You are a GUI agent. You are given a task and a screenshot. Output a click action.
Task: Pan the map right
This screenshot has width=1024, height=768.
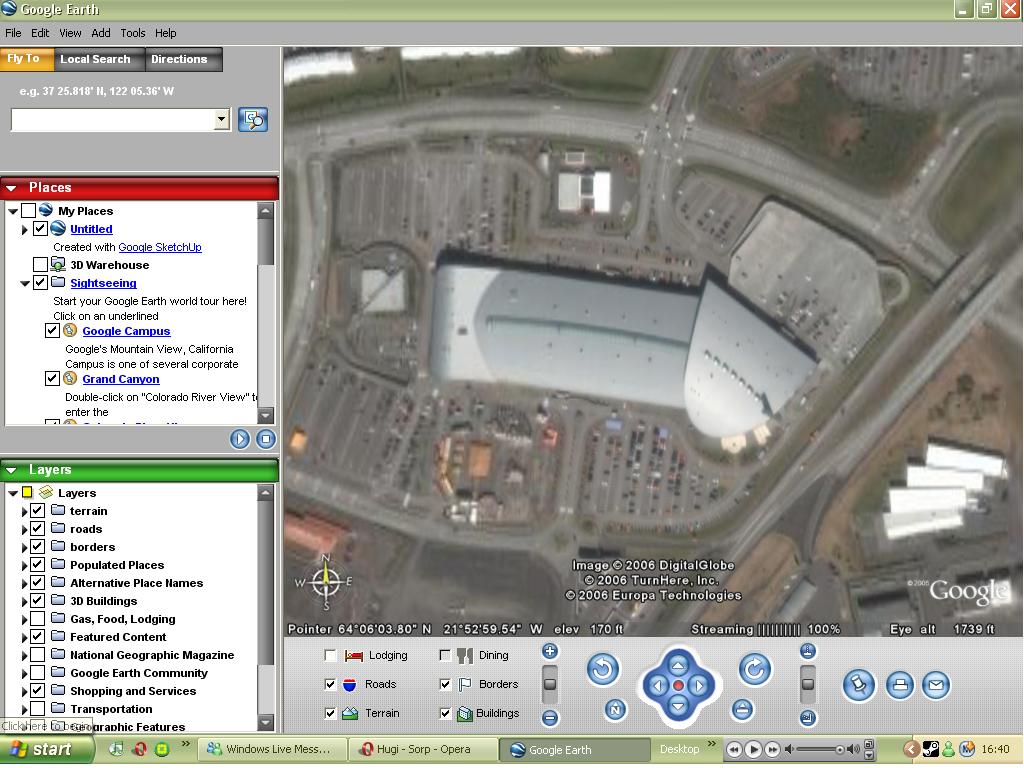click(699, 686)
